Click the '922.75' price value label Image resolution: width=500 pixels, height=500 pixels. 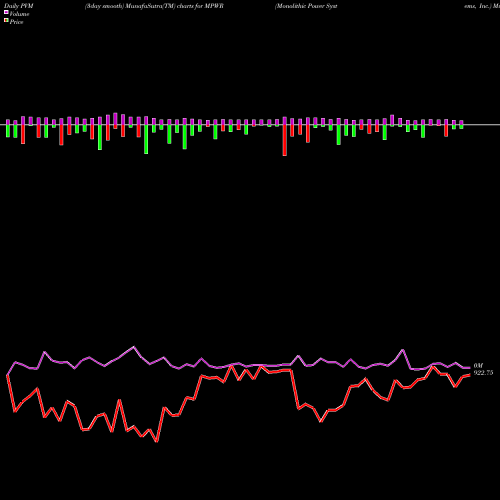click(x=483, y=373)
